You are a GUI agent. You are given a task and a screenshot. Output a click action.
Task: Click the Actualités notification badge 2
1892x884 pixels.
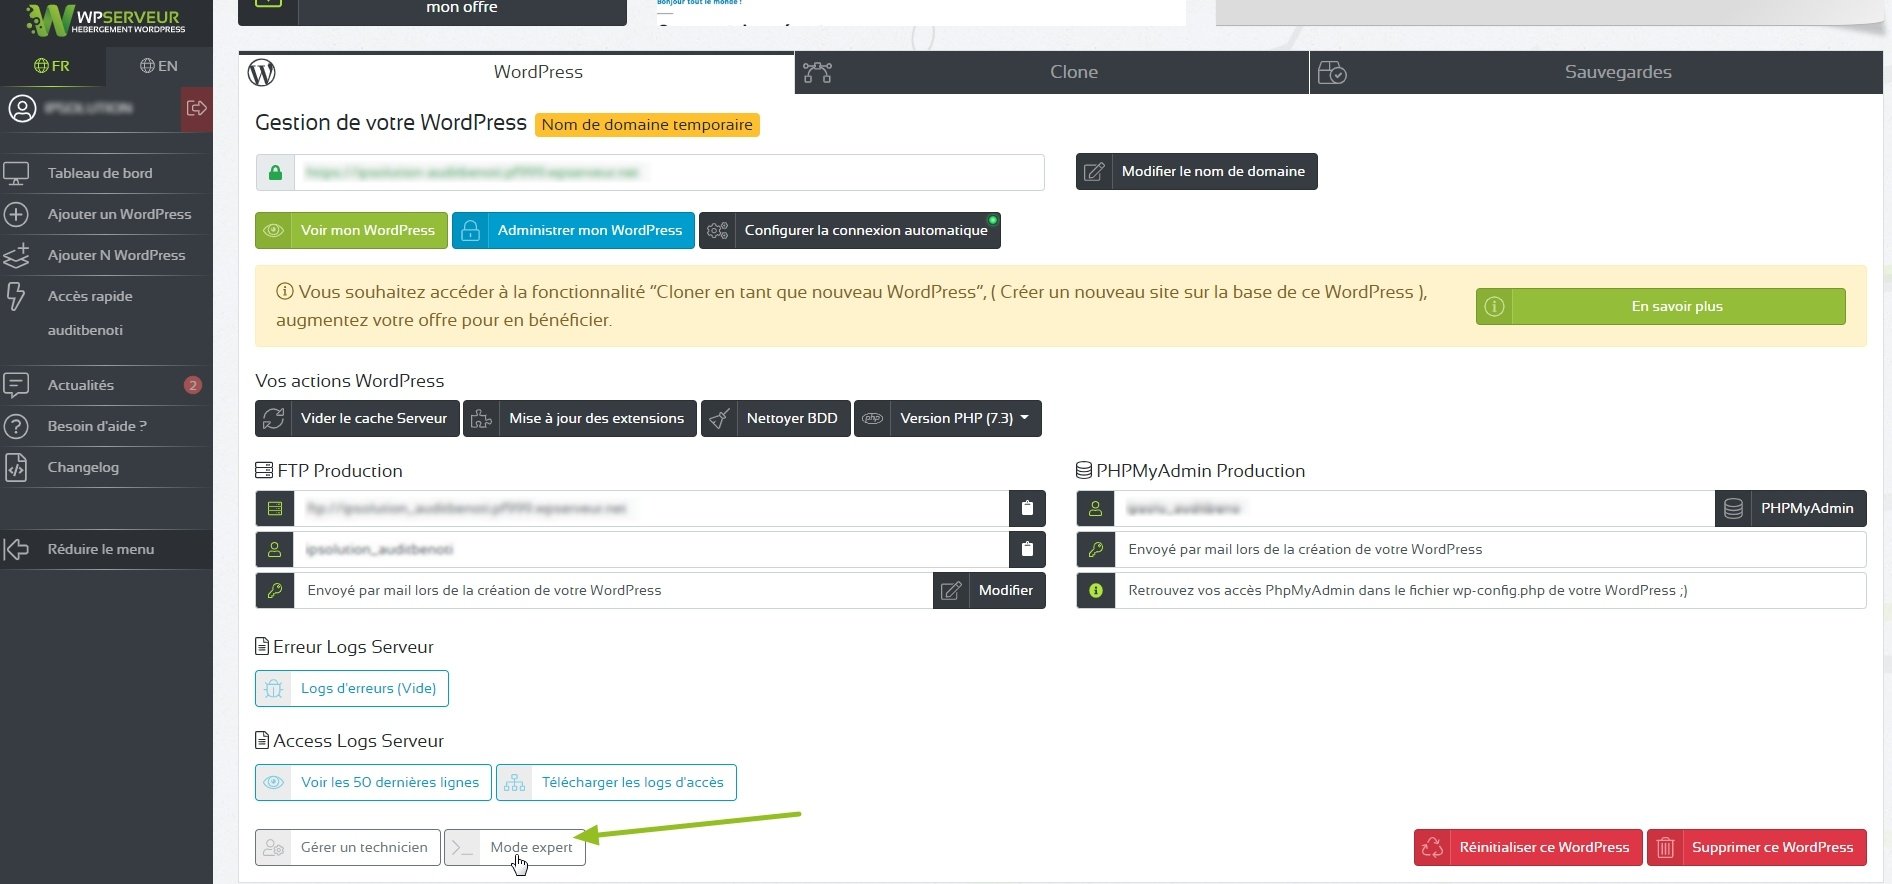point(193,385)
